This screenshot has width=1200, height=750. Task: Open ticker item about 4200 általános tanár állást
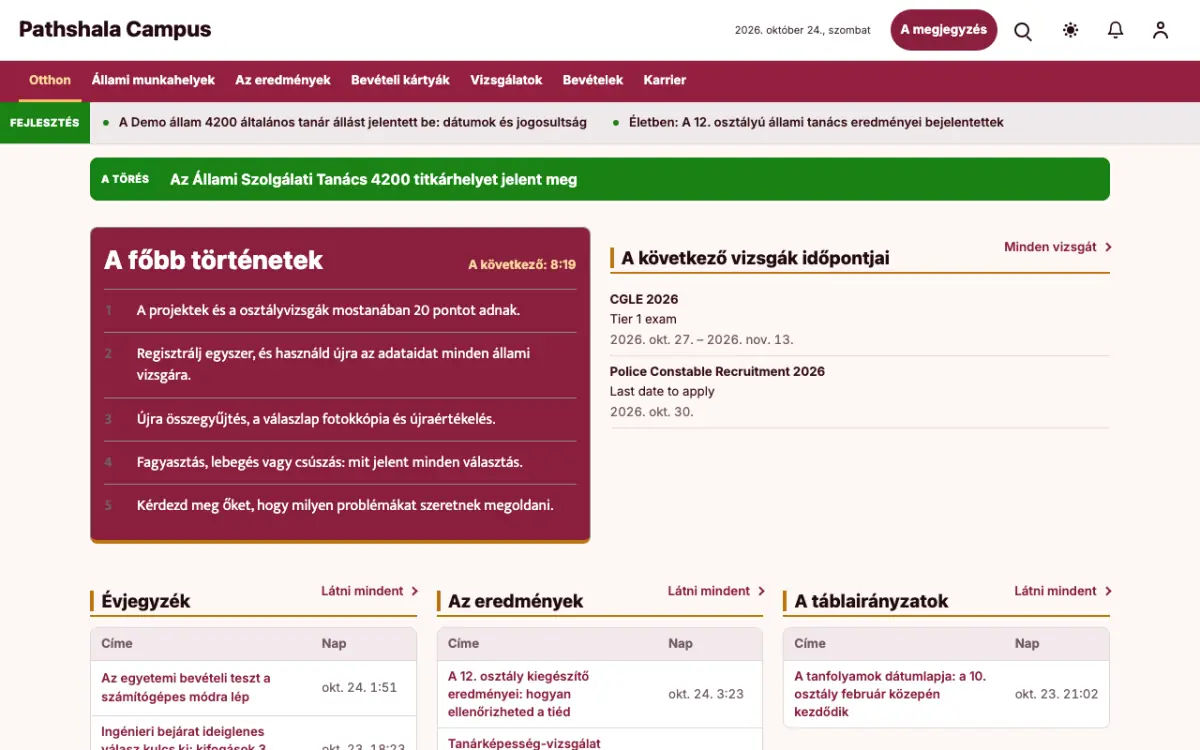pos(352,122)
